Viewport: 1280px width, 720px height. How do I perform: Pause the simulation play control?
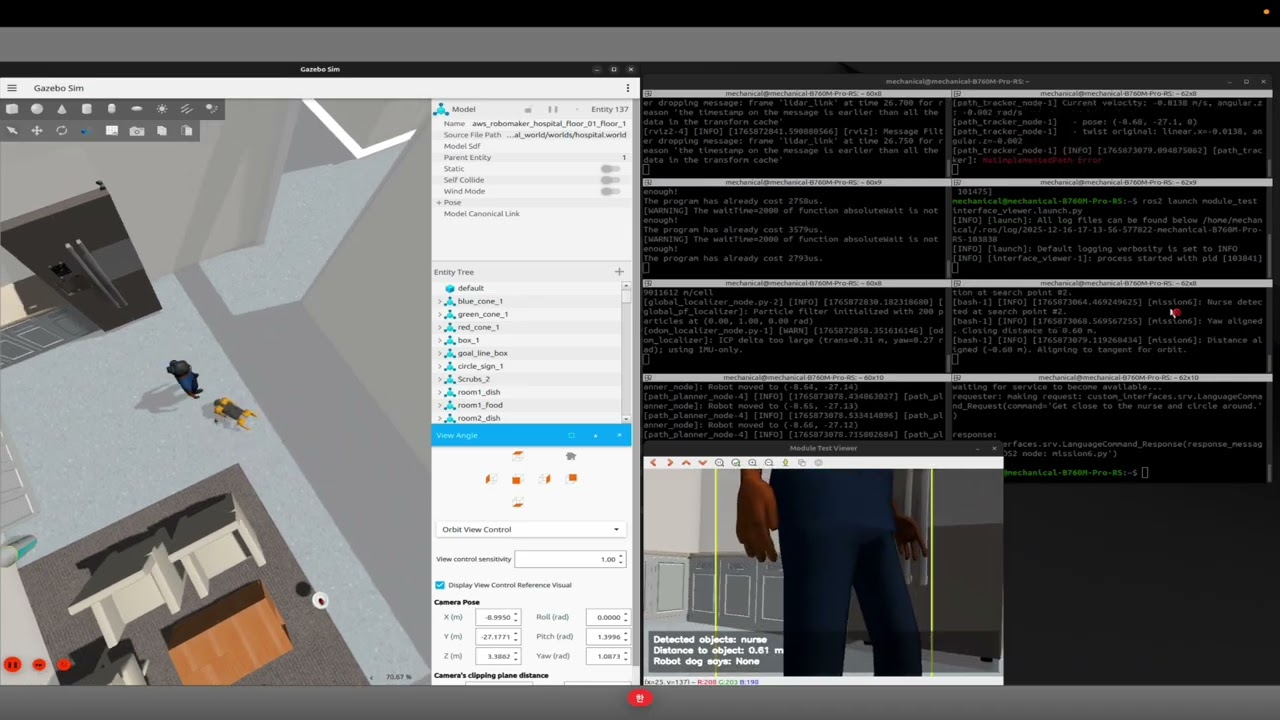point(12,664)
